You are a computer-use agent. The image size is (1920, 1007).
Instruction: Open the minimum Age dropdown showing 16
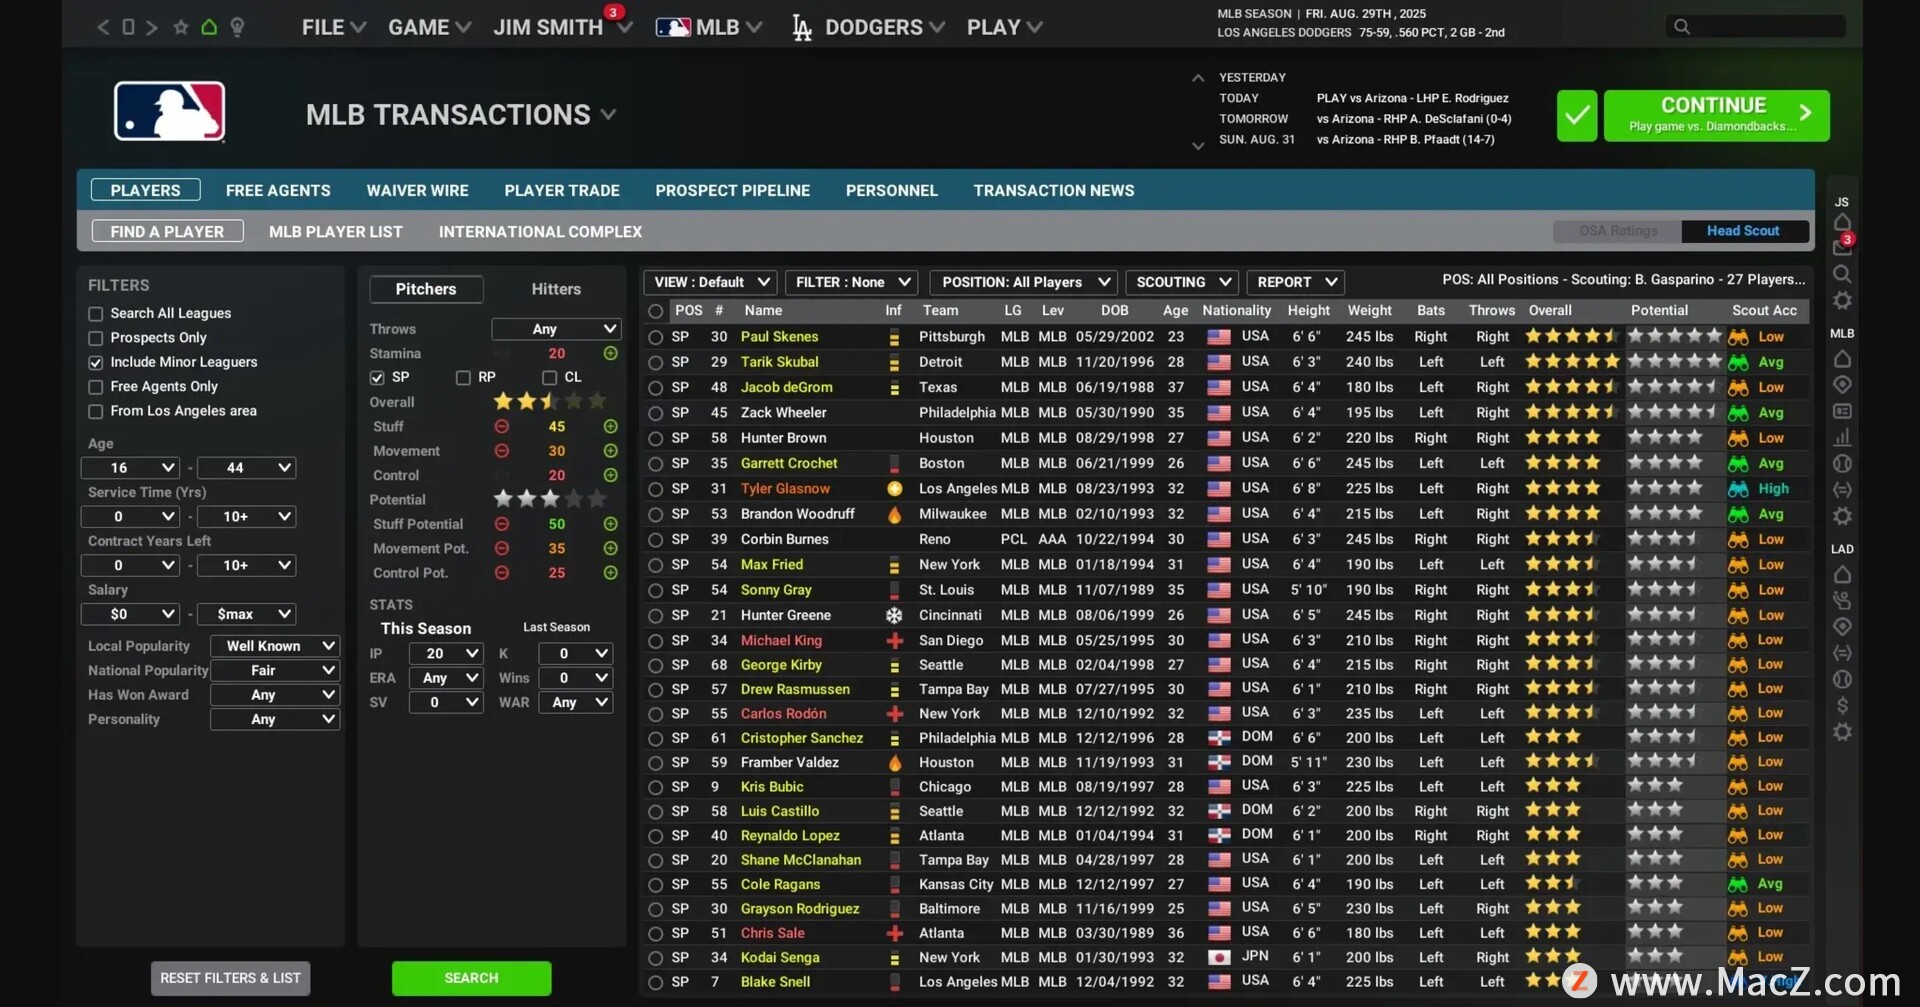coord(130,467)
